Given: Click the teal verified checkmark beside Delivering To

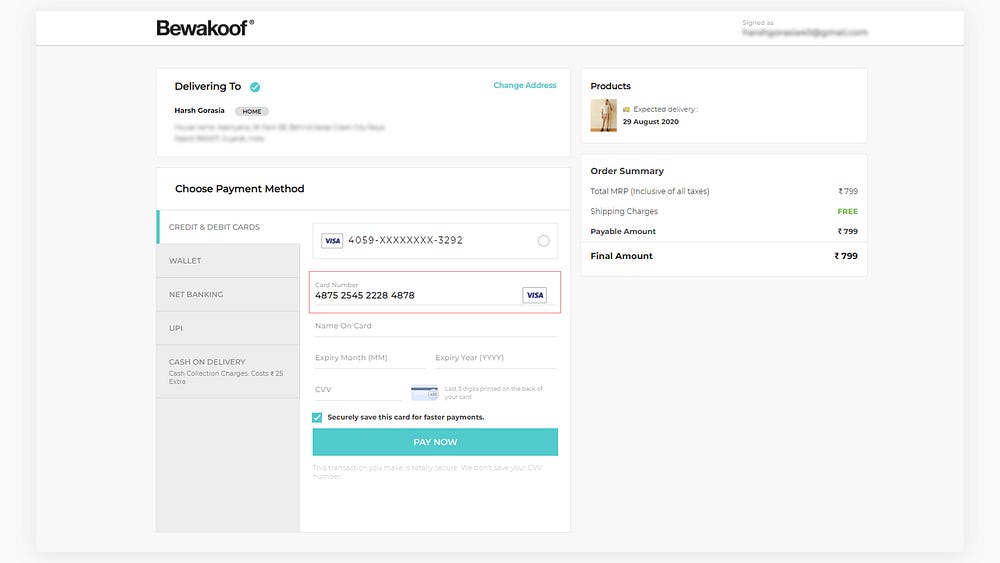Looking at the screenshot, I should point(255,87).
